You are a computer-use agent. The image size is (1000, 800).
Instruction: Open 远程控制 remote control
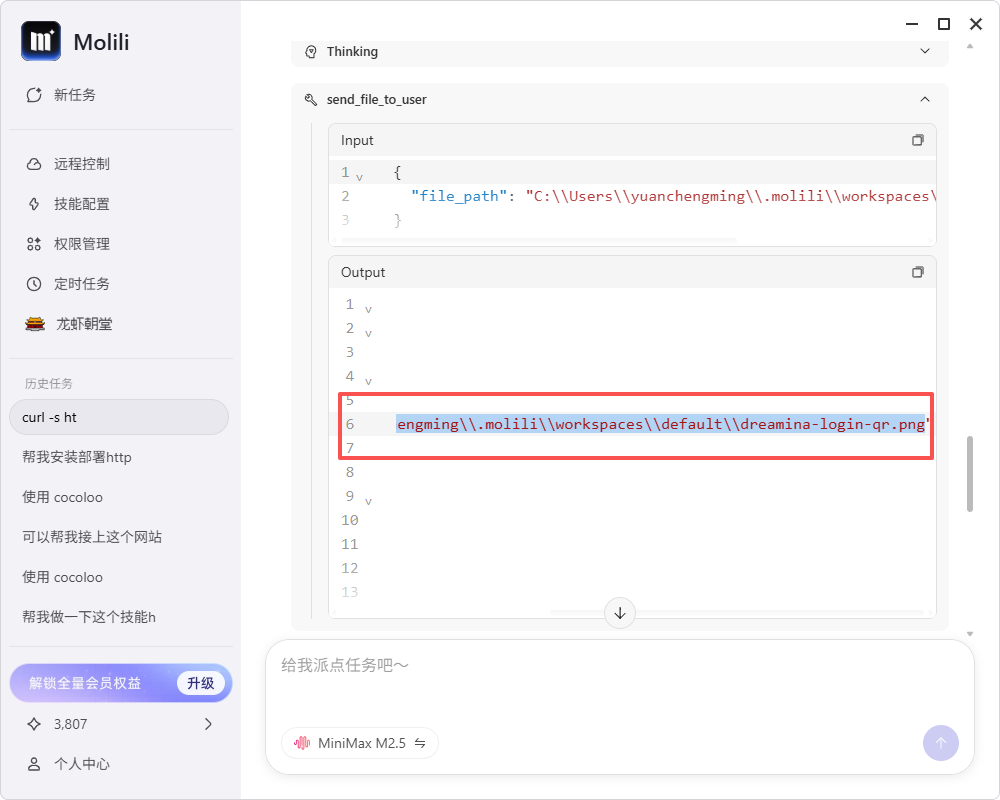(x=81, y=164)
